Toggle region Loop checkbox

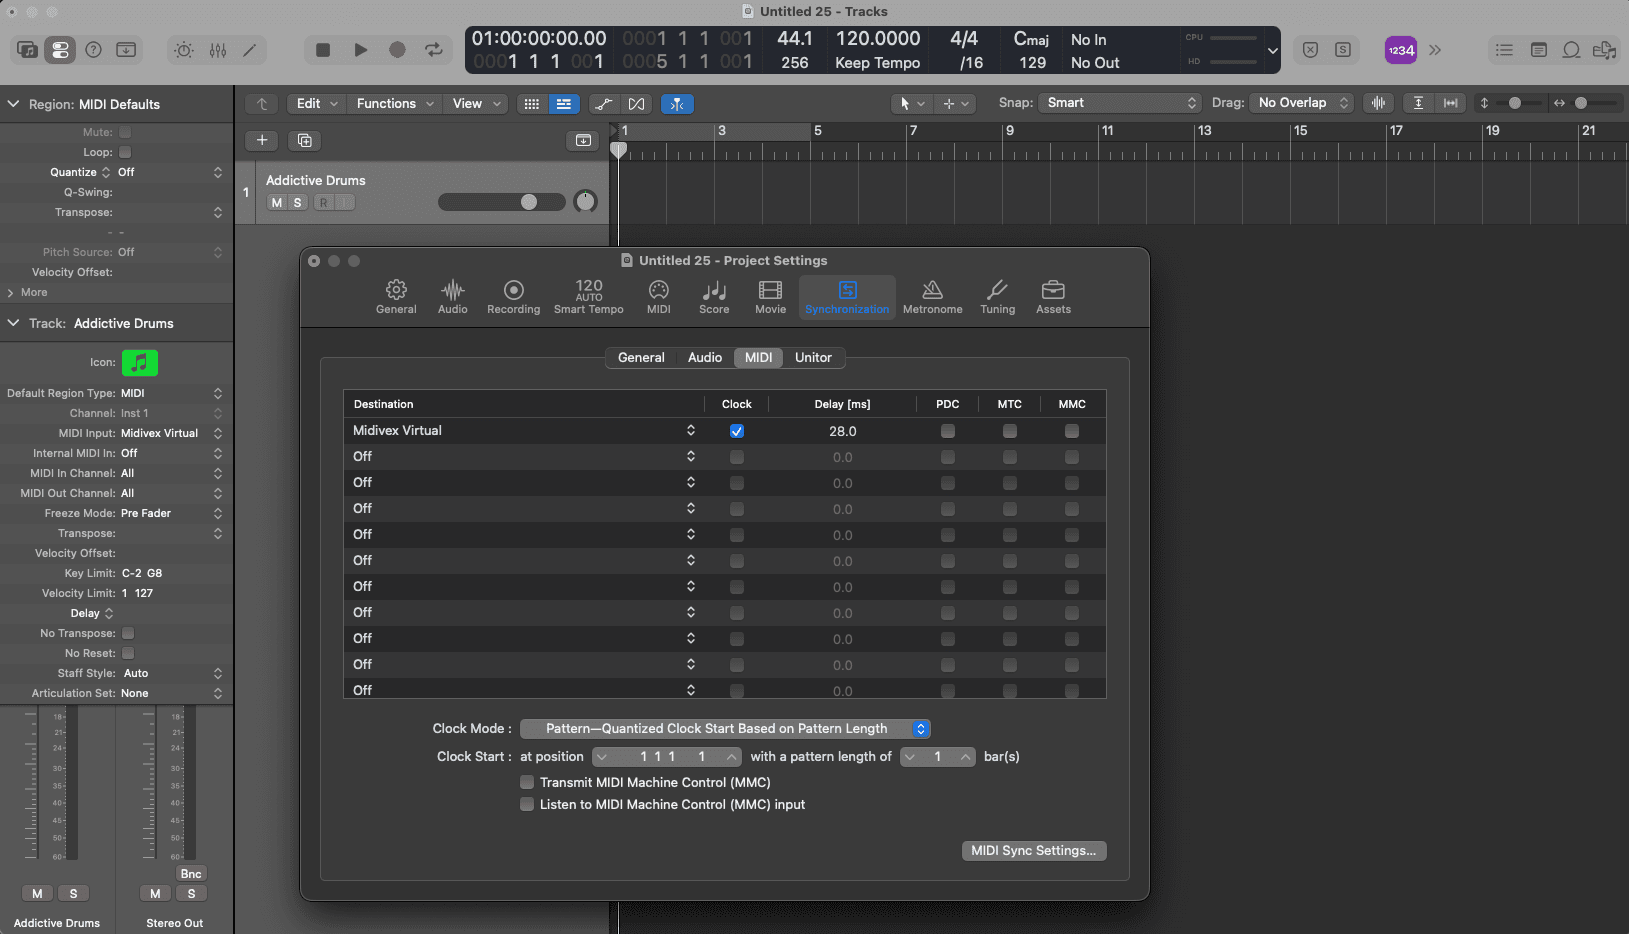(125, 152)
